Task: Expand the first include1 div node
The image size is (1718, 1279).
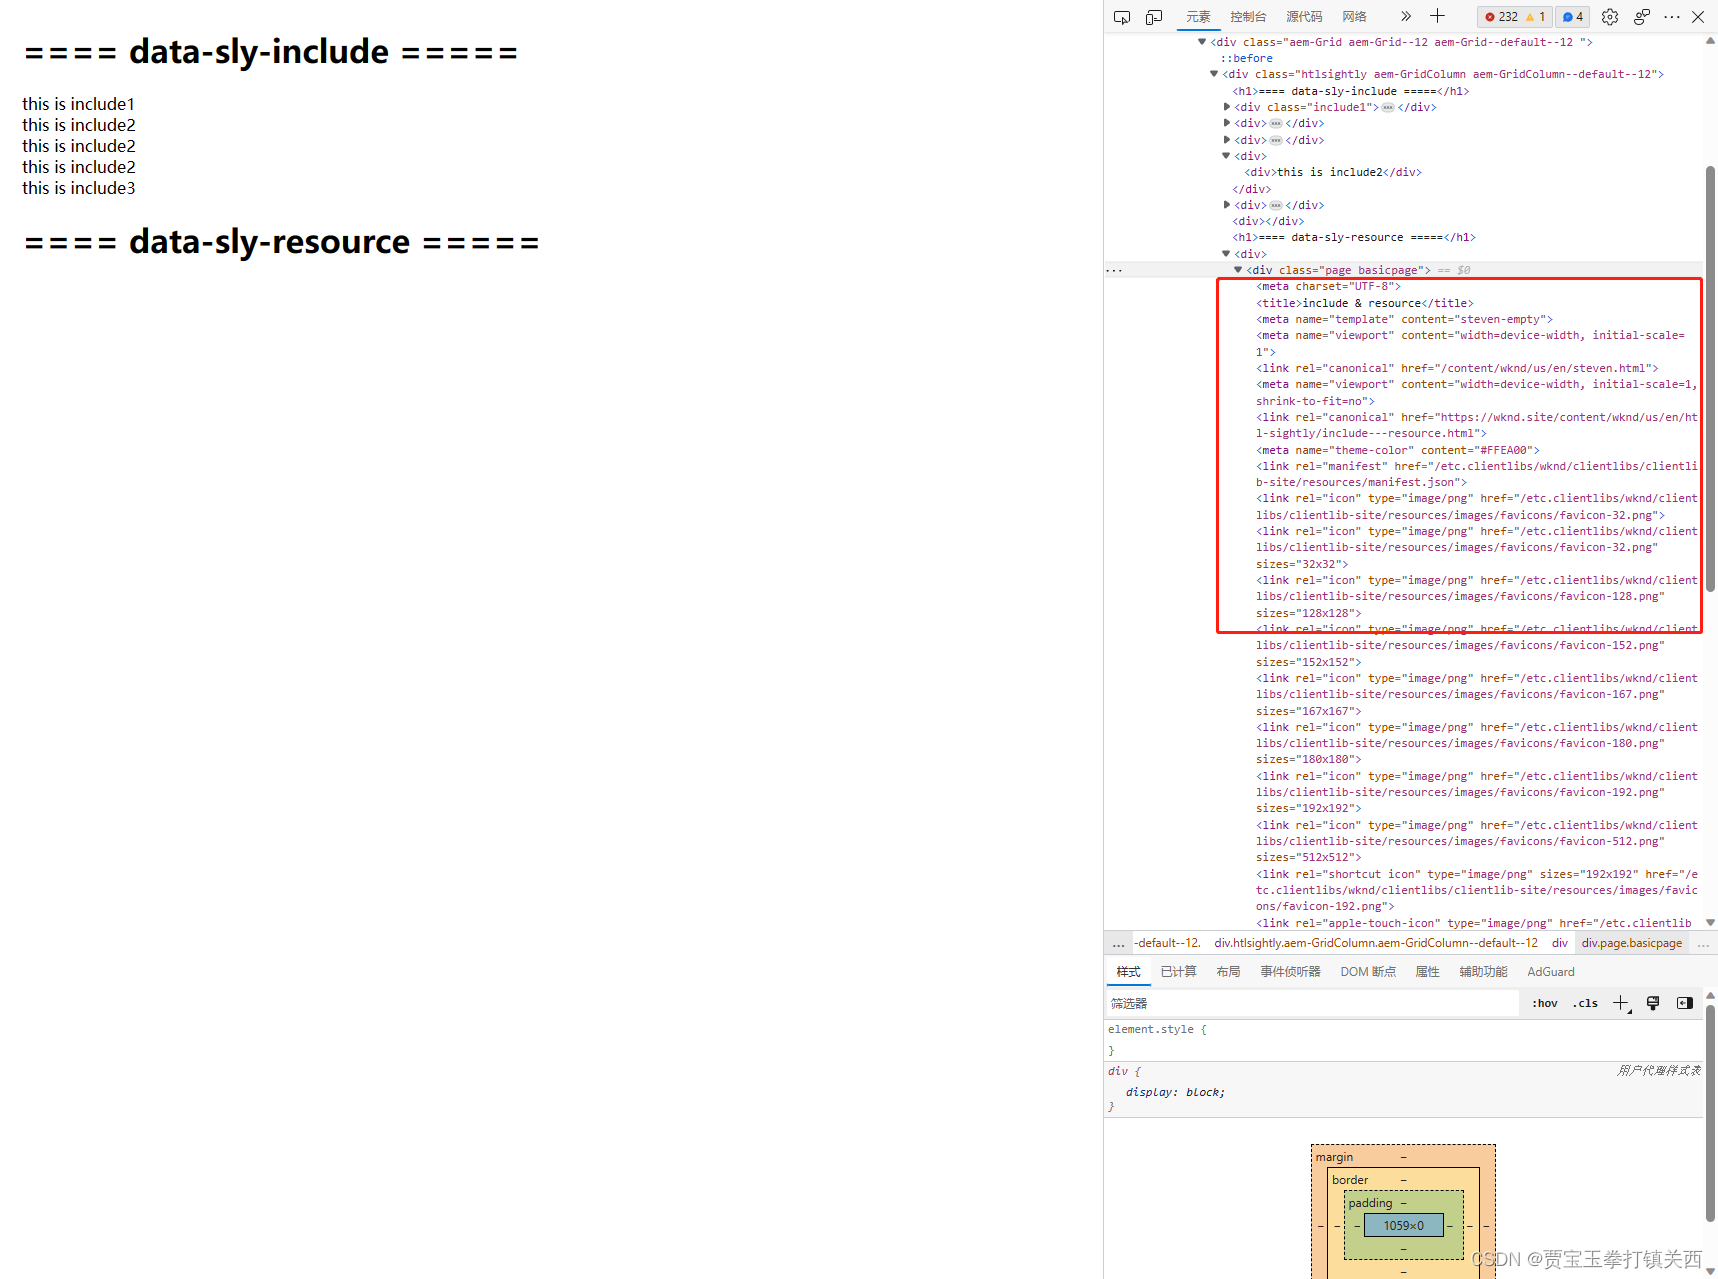Action: [x=1227, y=107]
